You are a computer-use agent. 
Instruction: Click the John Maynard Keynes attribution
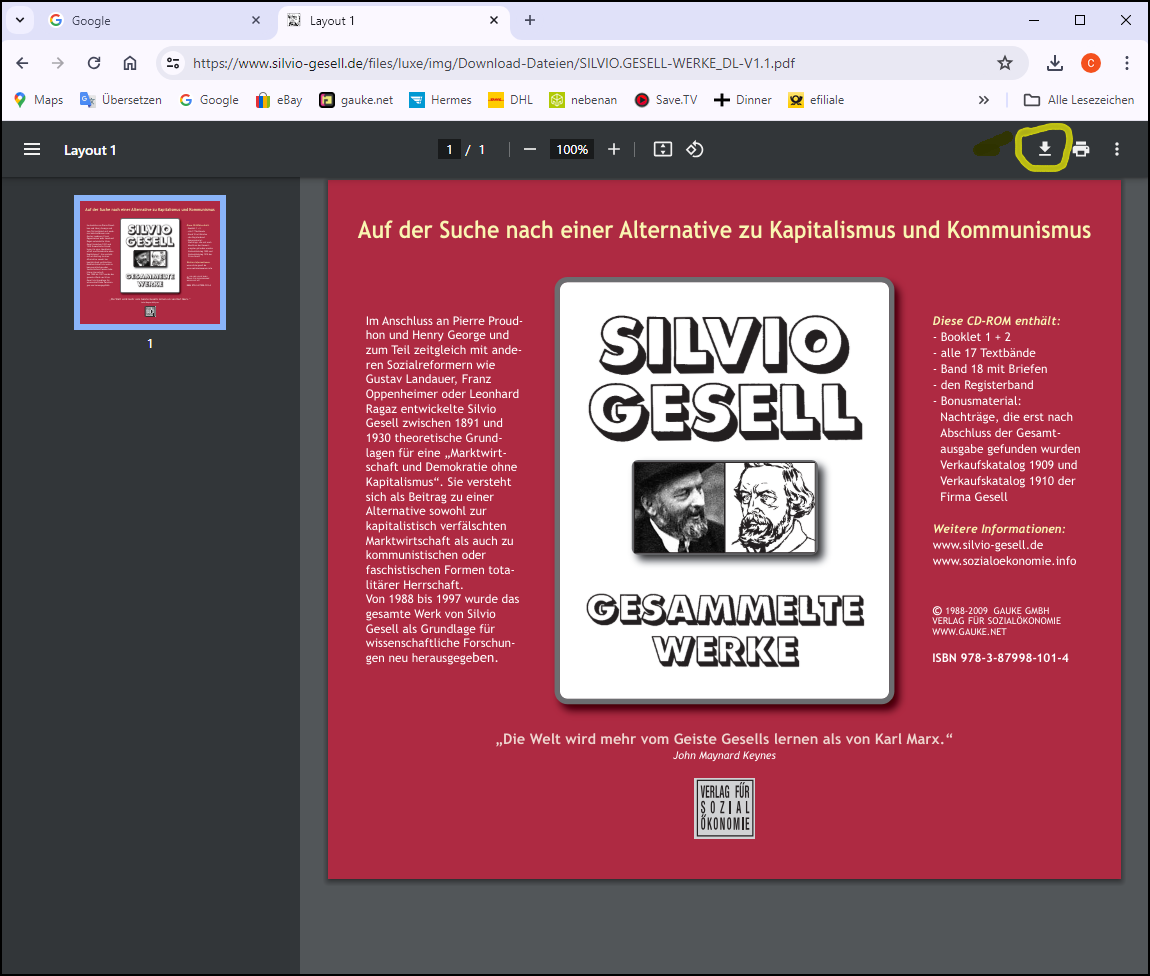(725, 755)
